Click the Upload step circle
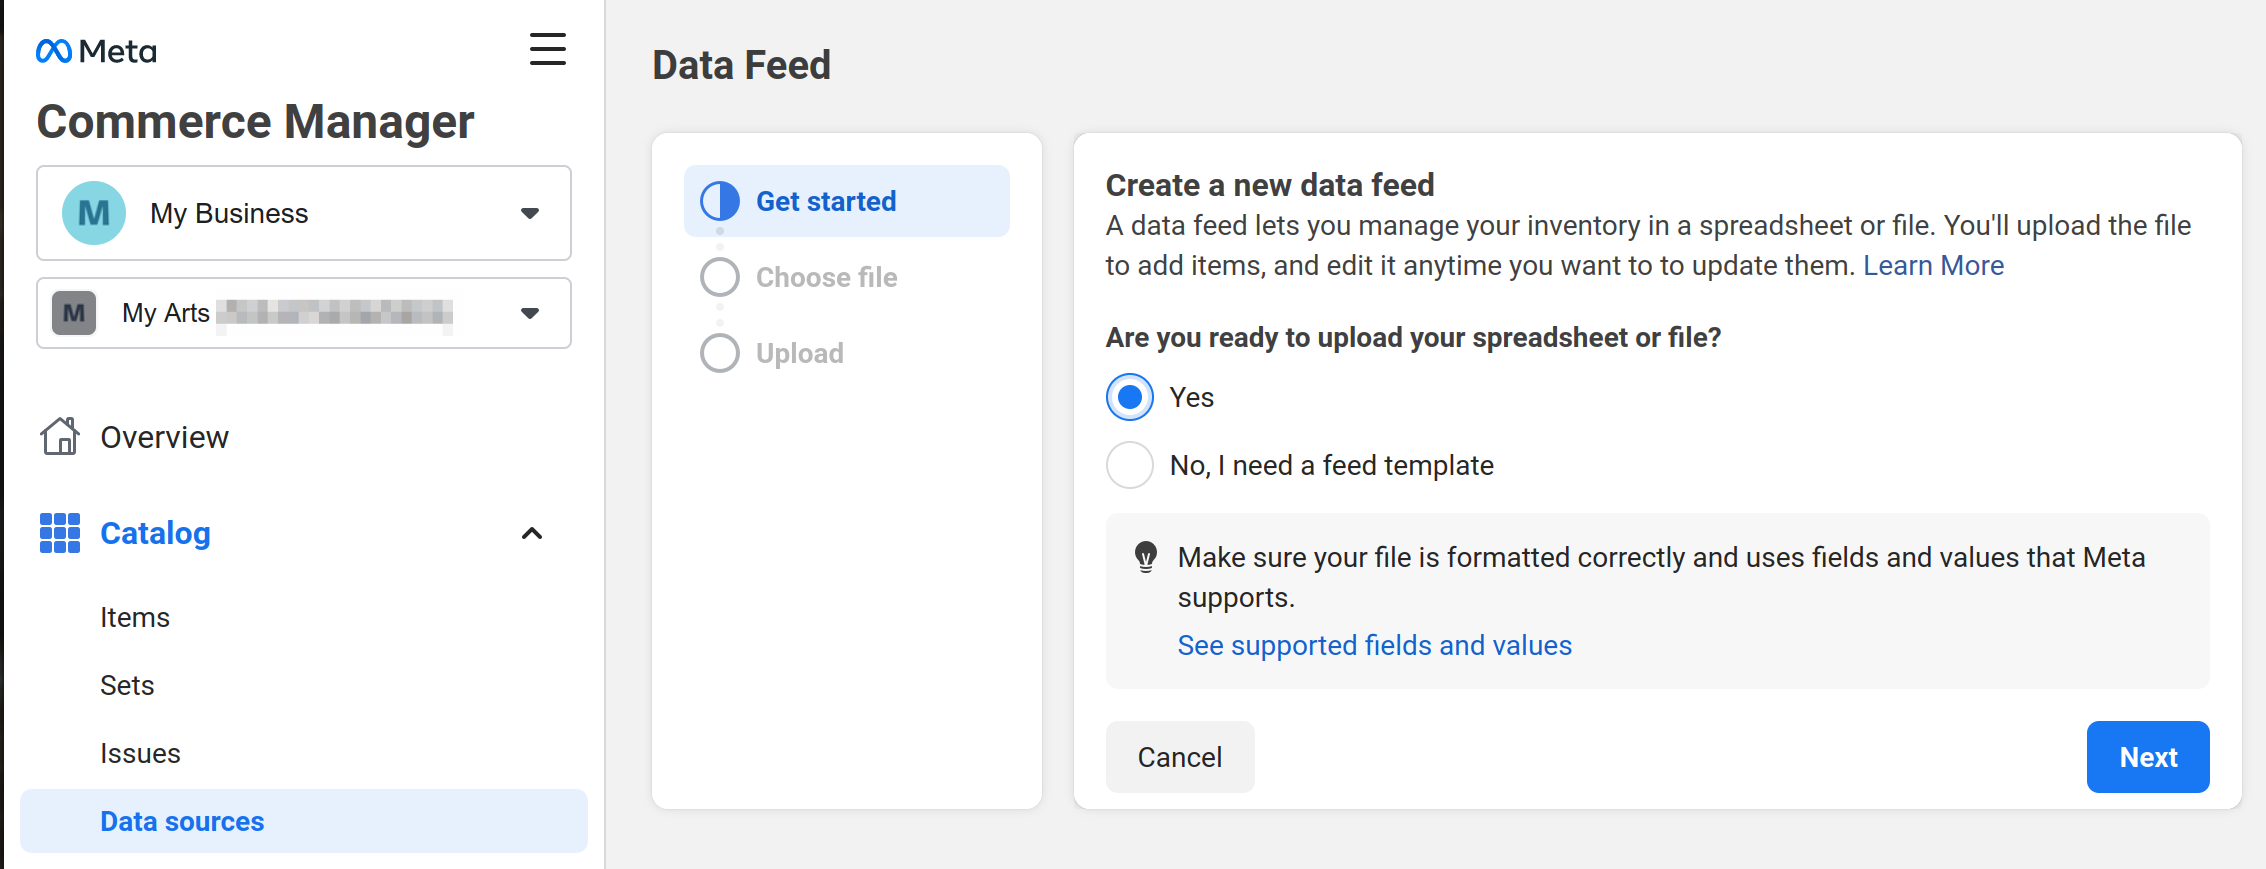This screenshot has width=2266, height=869. click(720, 353)
